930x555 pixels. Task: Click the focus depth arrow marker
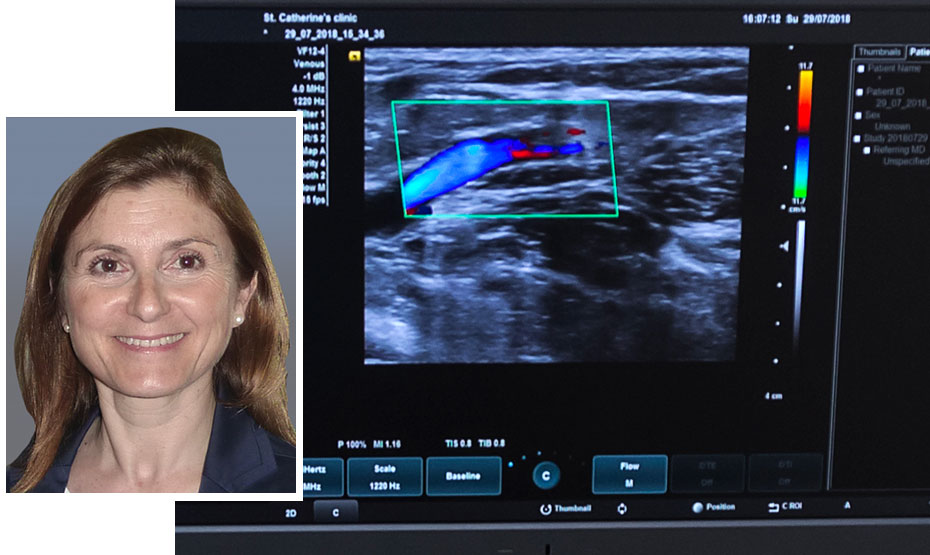pos(783,246)
